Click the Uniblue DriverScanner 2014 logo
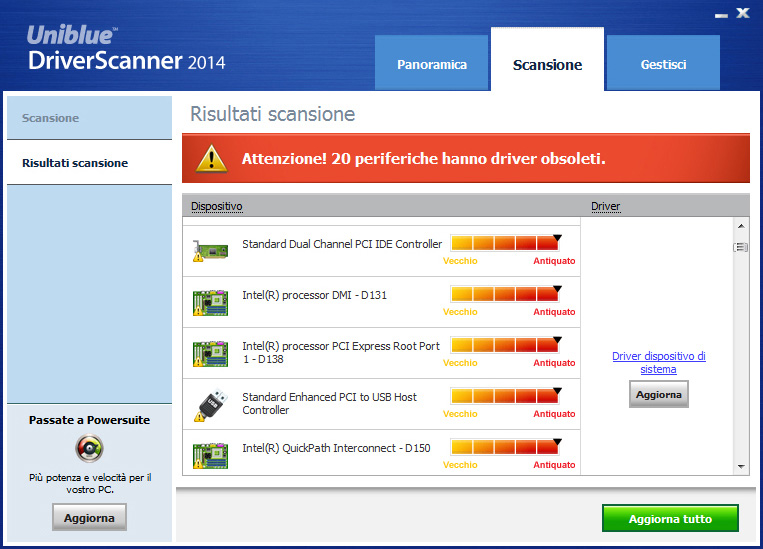The image size is (763, 549). pos(126,49)
